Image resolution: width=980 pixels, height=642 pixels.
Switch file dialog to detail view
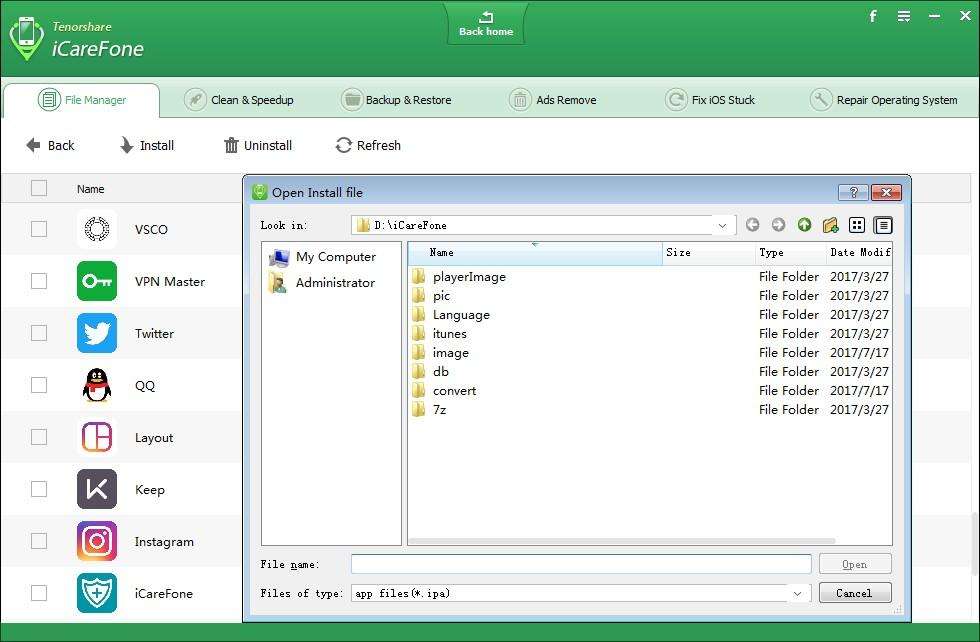point(883,225)
